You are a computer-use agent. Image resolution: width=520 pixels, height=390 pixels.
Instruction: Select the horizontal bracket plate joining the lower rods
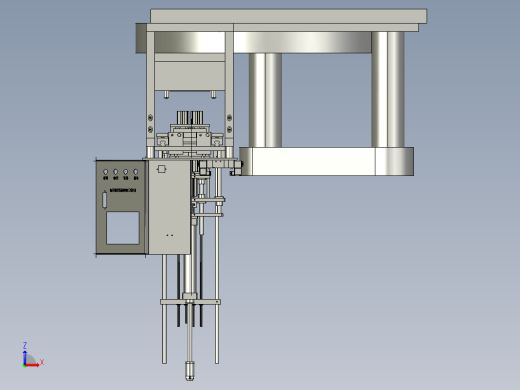(190, 302)
